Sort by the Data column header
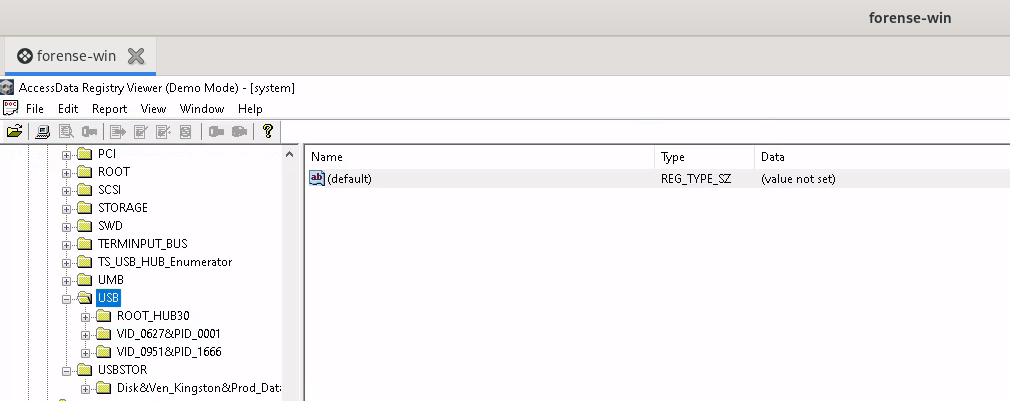1010x401 pixels. pyautogui.click(x=882, y=157)
